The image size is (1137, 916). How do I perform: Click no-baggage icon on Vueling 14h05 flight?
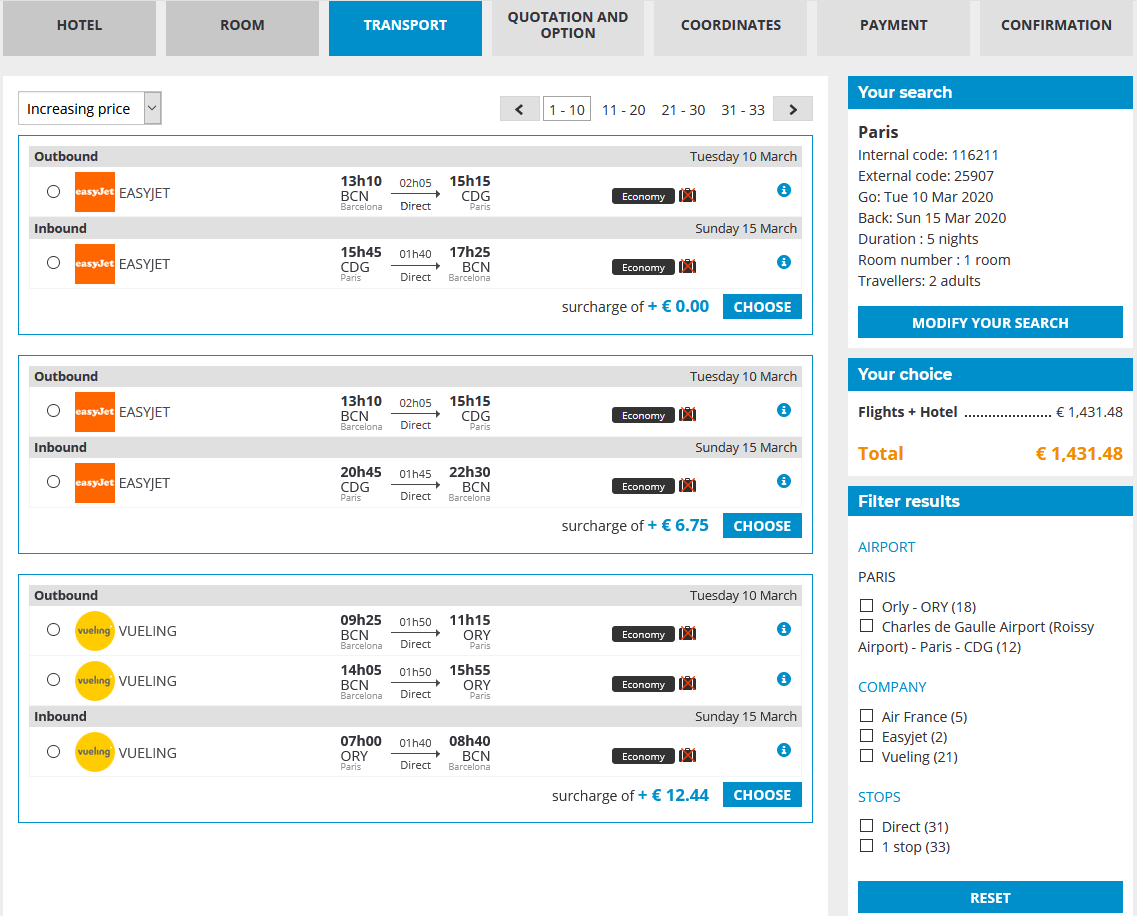(687, 684)
